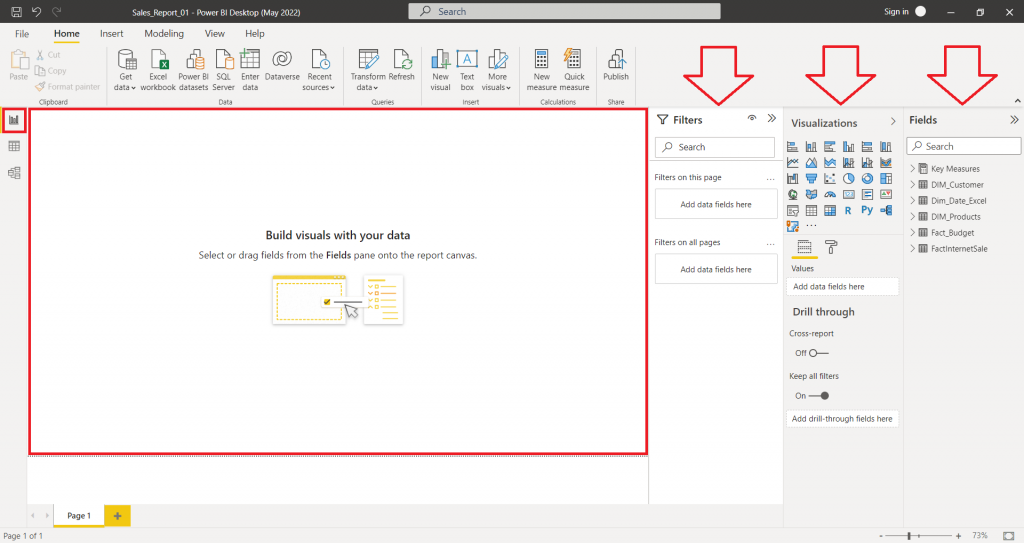Select the globe map visual
This screenshot has width=1024, height=543.
tap(793, 194)
